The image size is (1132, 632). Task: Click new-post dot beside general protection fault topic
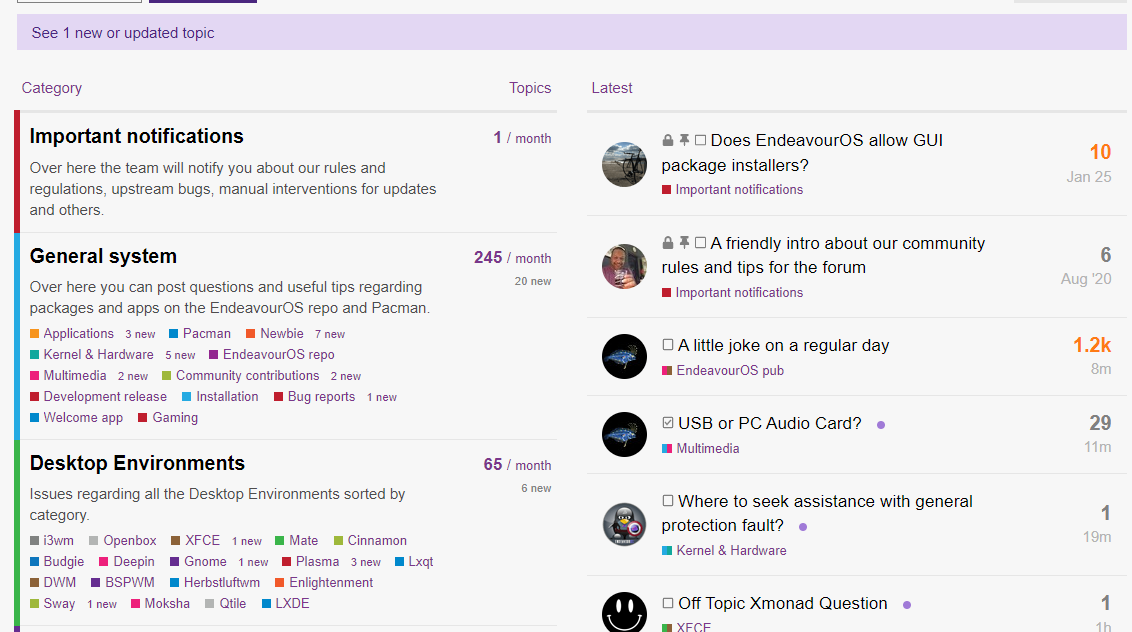[803, 527]
